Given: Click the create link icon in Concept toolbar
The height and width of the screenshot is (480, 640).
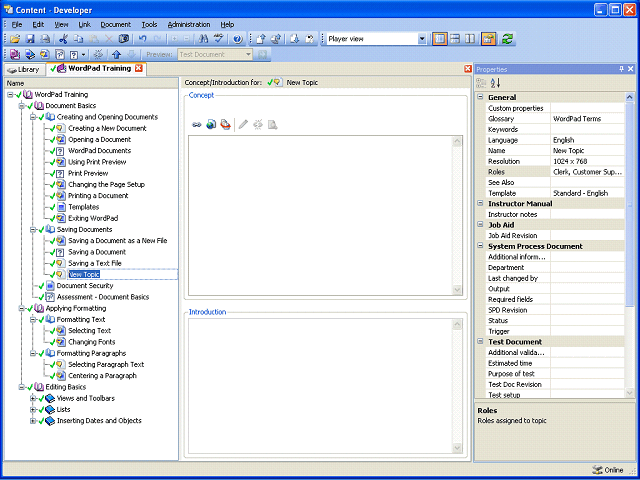Looking at the screenshot, I should (196, 124).
